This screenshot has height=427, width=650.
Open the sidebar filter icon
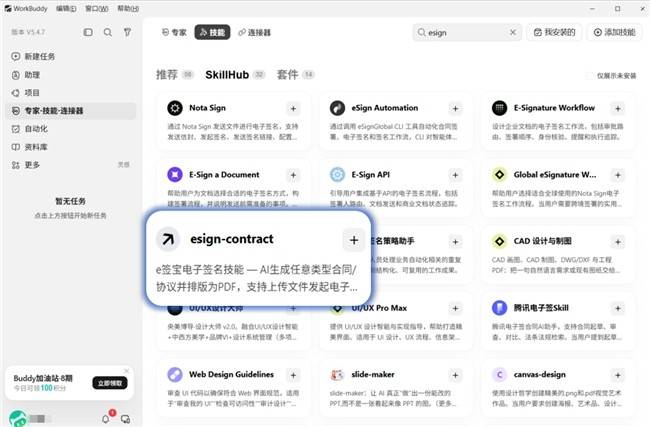(127, 32)
